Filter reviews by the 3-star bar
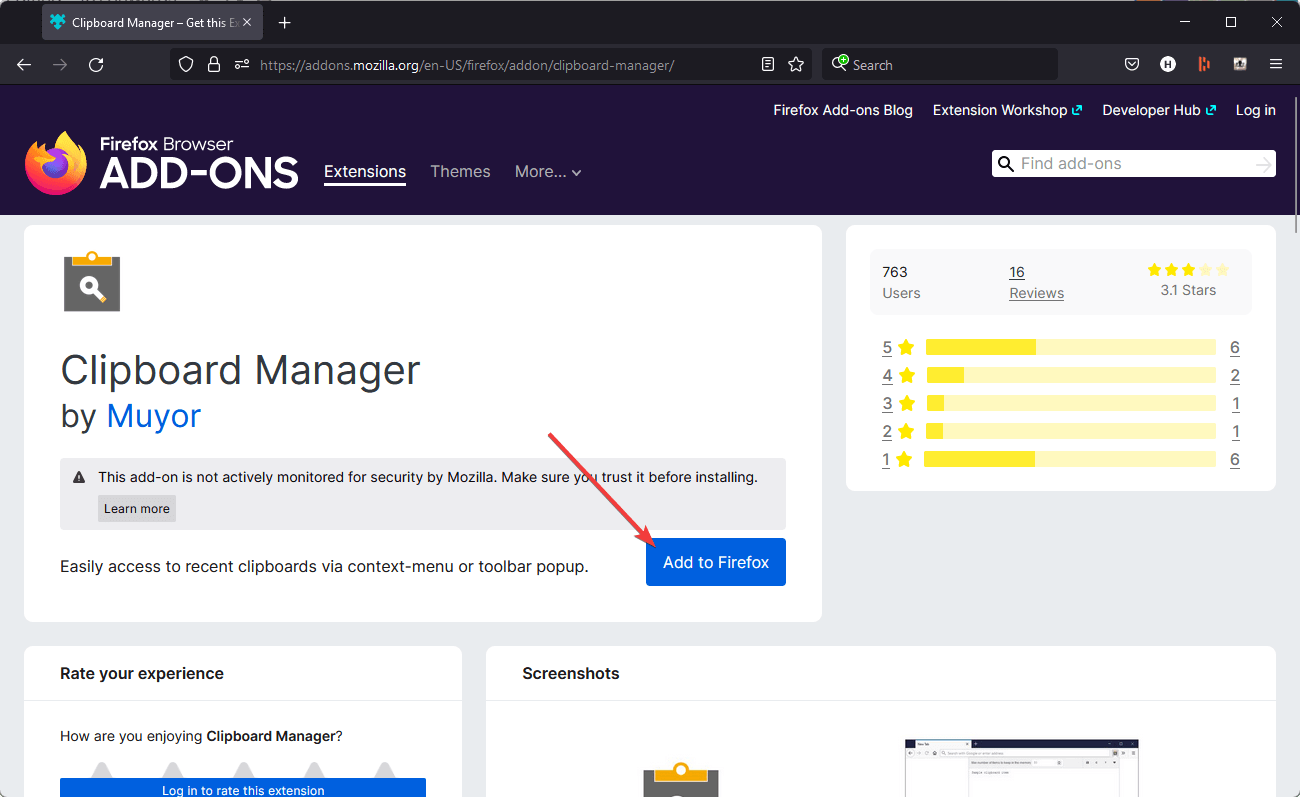The image size is (1300, 797). [x=1071, y=404]
